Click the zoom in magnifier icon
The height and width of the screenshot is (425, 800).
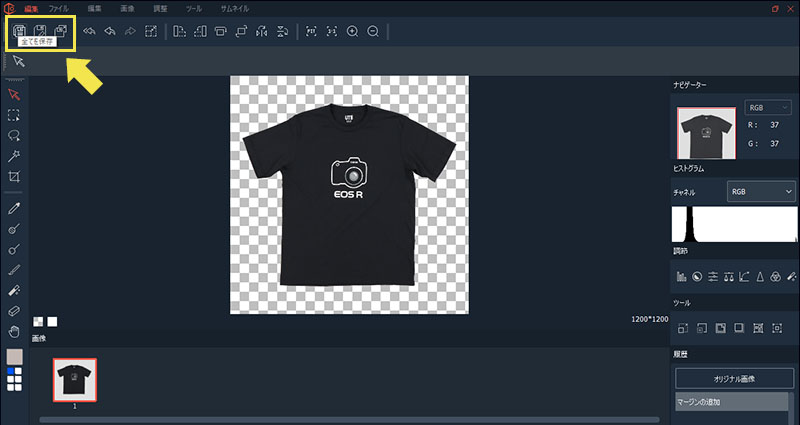352,31
